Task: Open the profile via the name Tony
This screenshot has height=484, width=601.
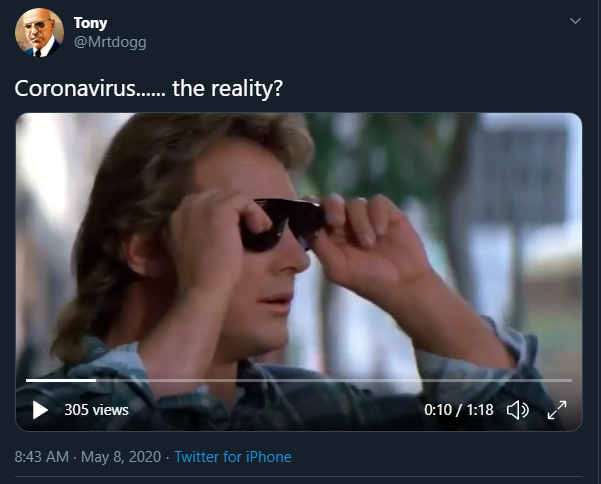Action: [x=91, y=23]
